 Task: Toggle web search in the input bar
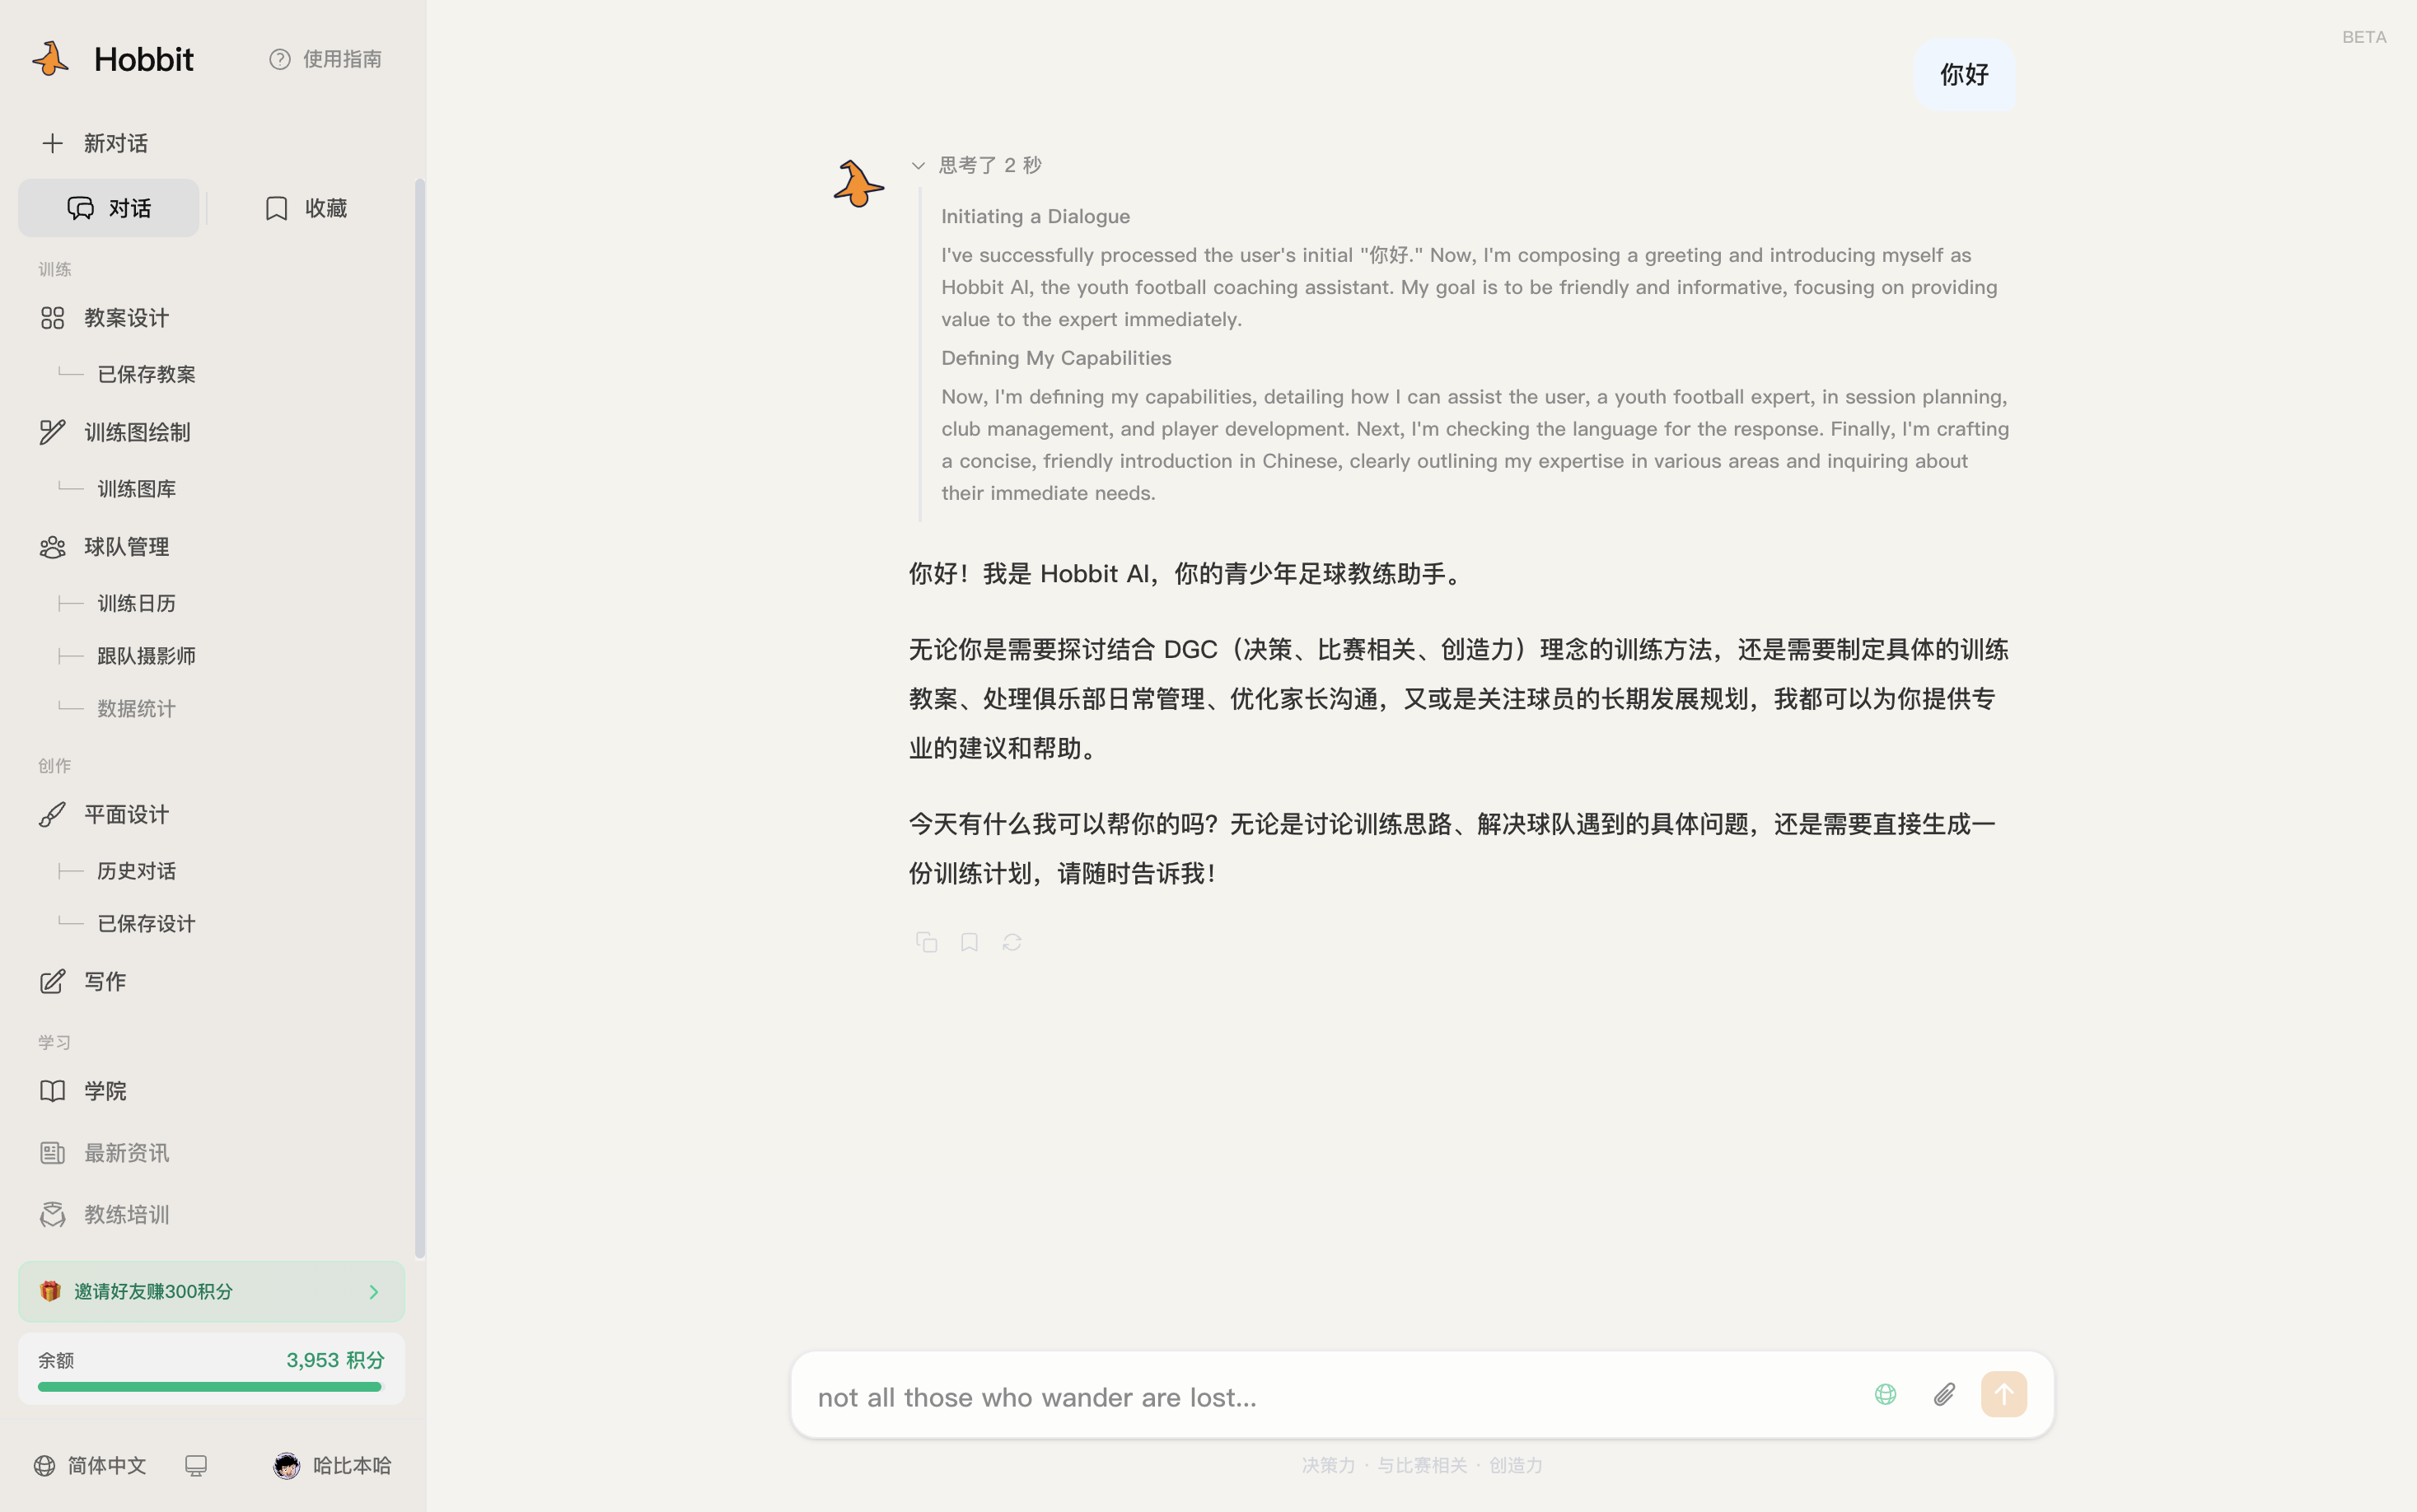[1884, 1393]
